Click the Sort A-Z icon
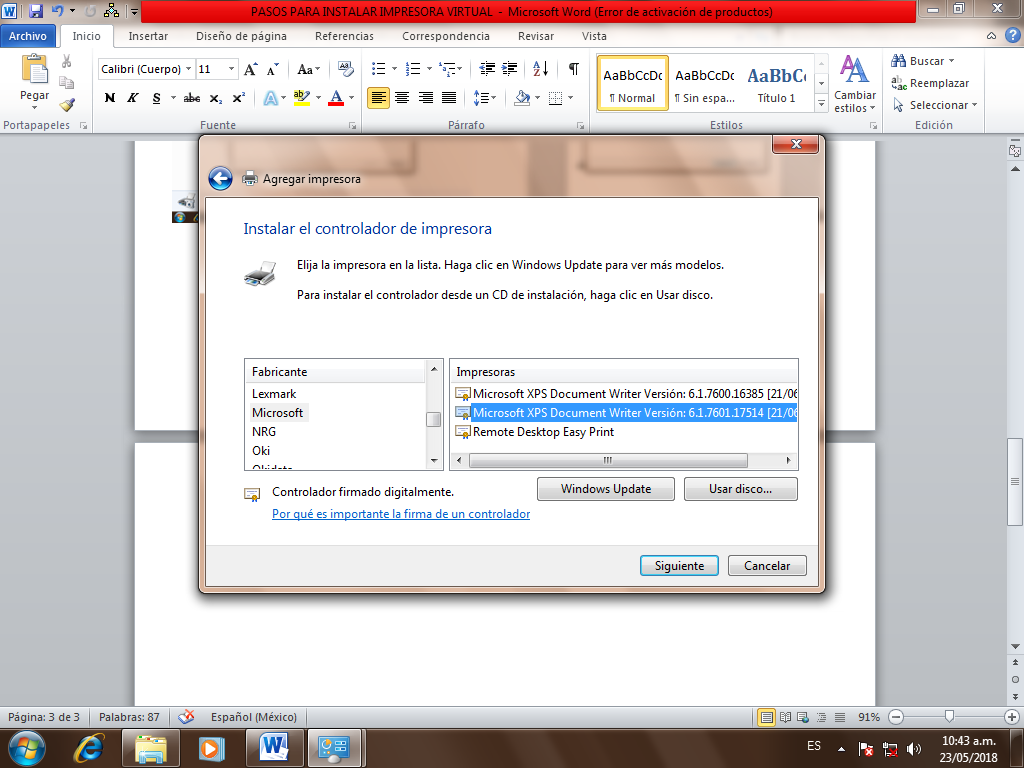Image resolution: width=1024 pixels, height=768 pixels. point(540,69)
